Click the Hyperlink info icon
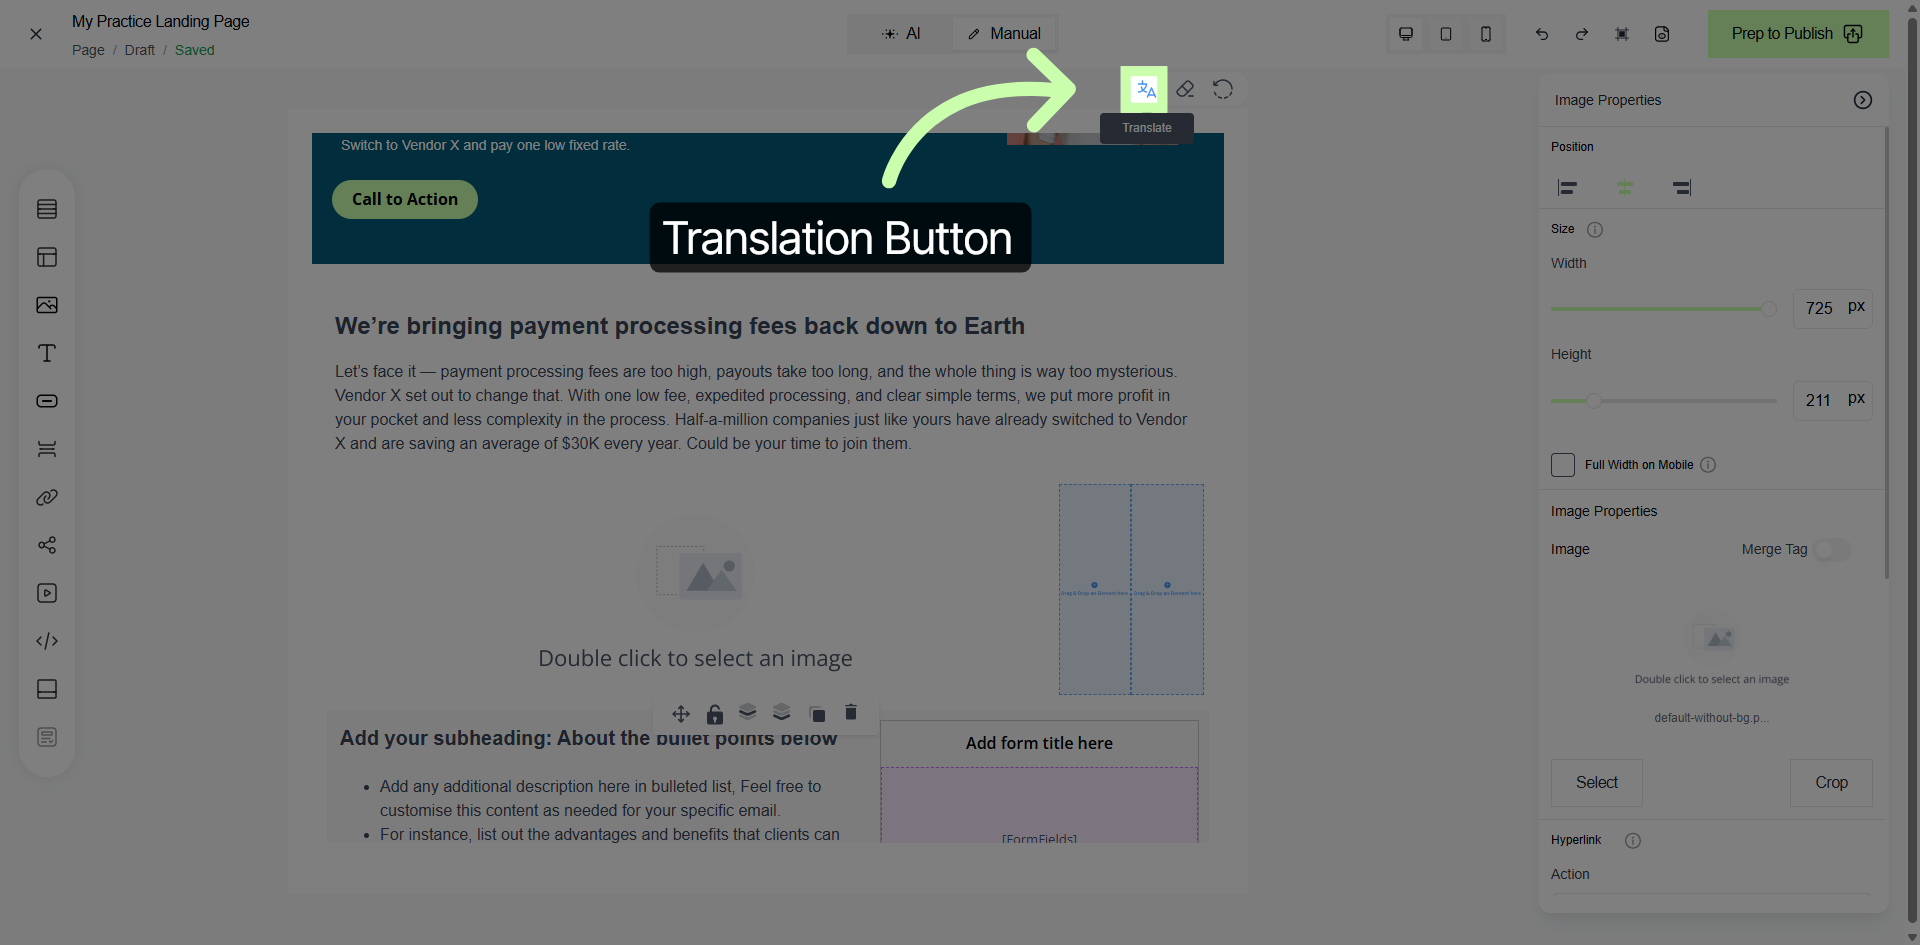Viewport: 1920px width, 945px height. [x=1633, y=841]
